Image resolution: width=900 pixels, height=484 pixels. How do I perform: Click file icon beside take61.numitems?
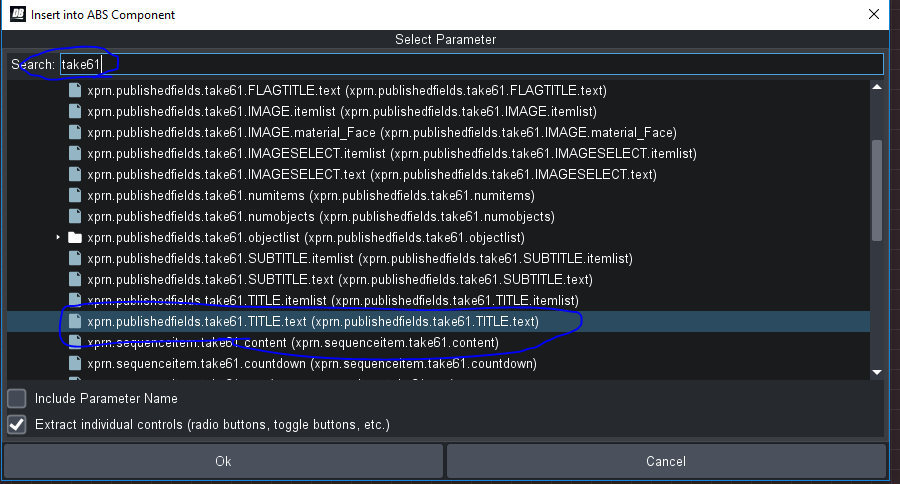click(74, 195)
